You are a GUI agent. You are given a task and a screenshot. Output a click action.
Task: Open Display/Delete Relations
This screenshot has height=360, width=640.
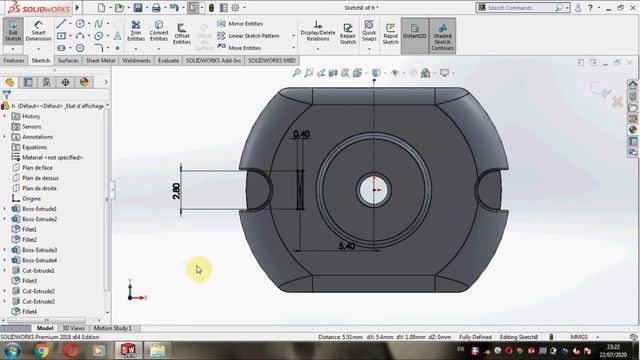pos(318,31)
